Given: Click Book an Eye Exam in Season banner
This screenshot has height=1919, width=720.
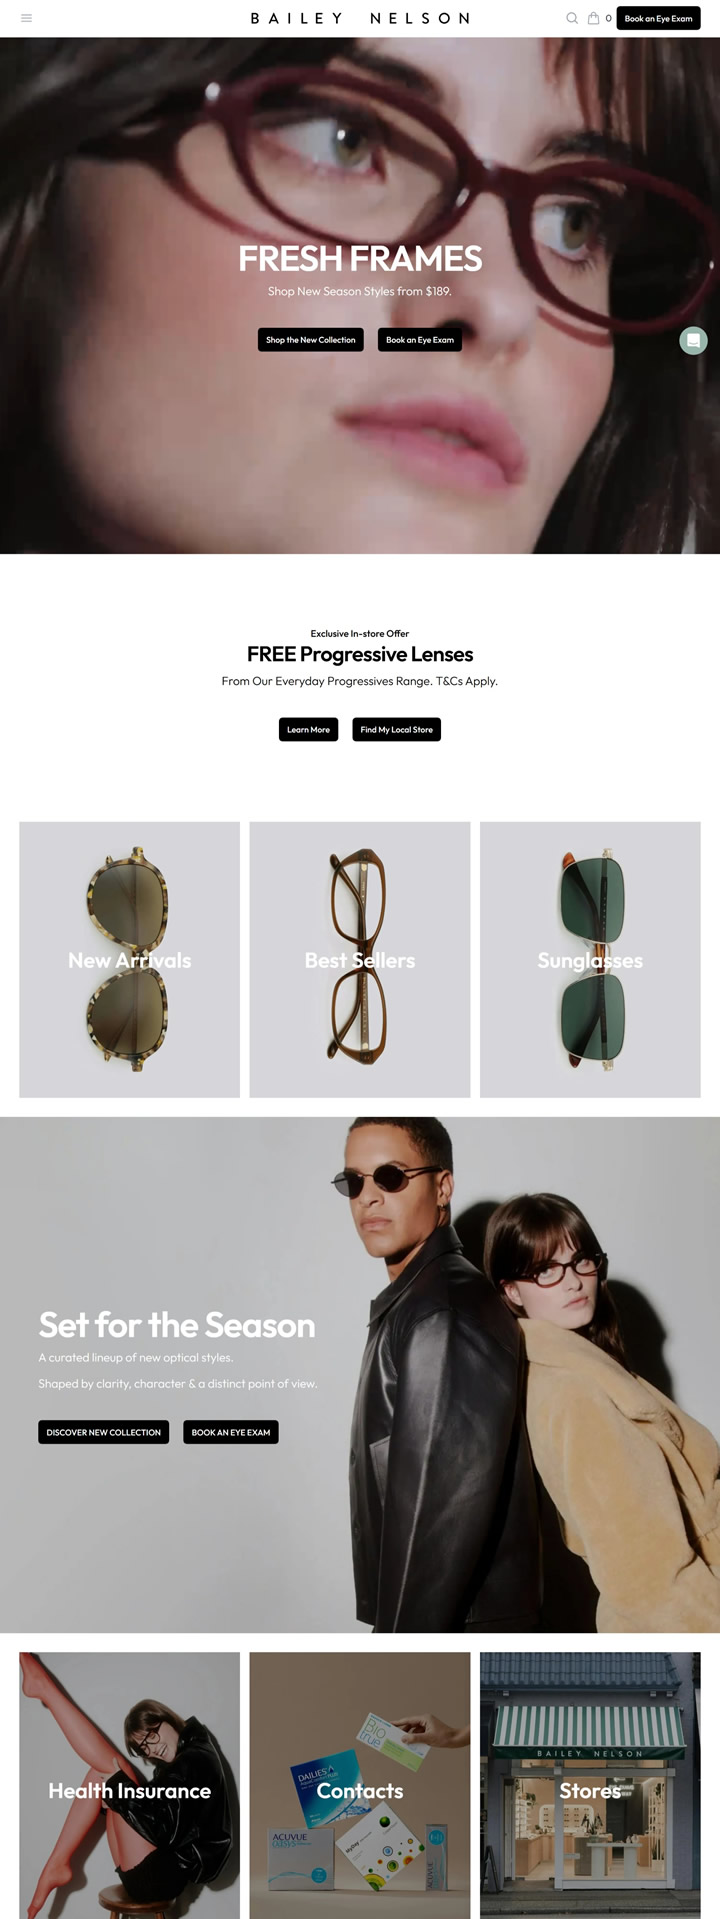Looking at the screenshot, I should pyautogui.click(x=231, y=1432).
